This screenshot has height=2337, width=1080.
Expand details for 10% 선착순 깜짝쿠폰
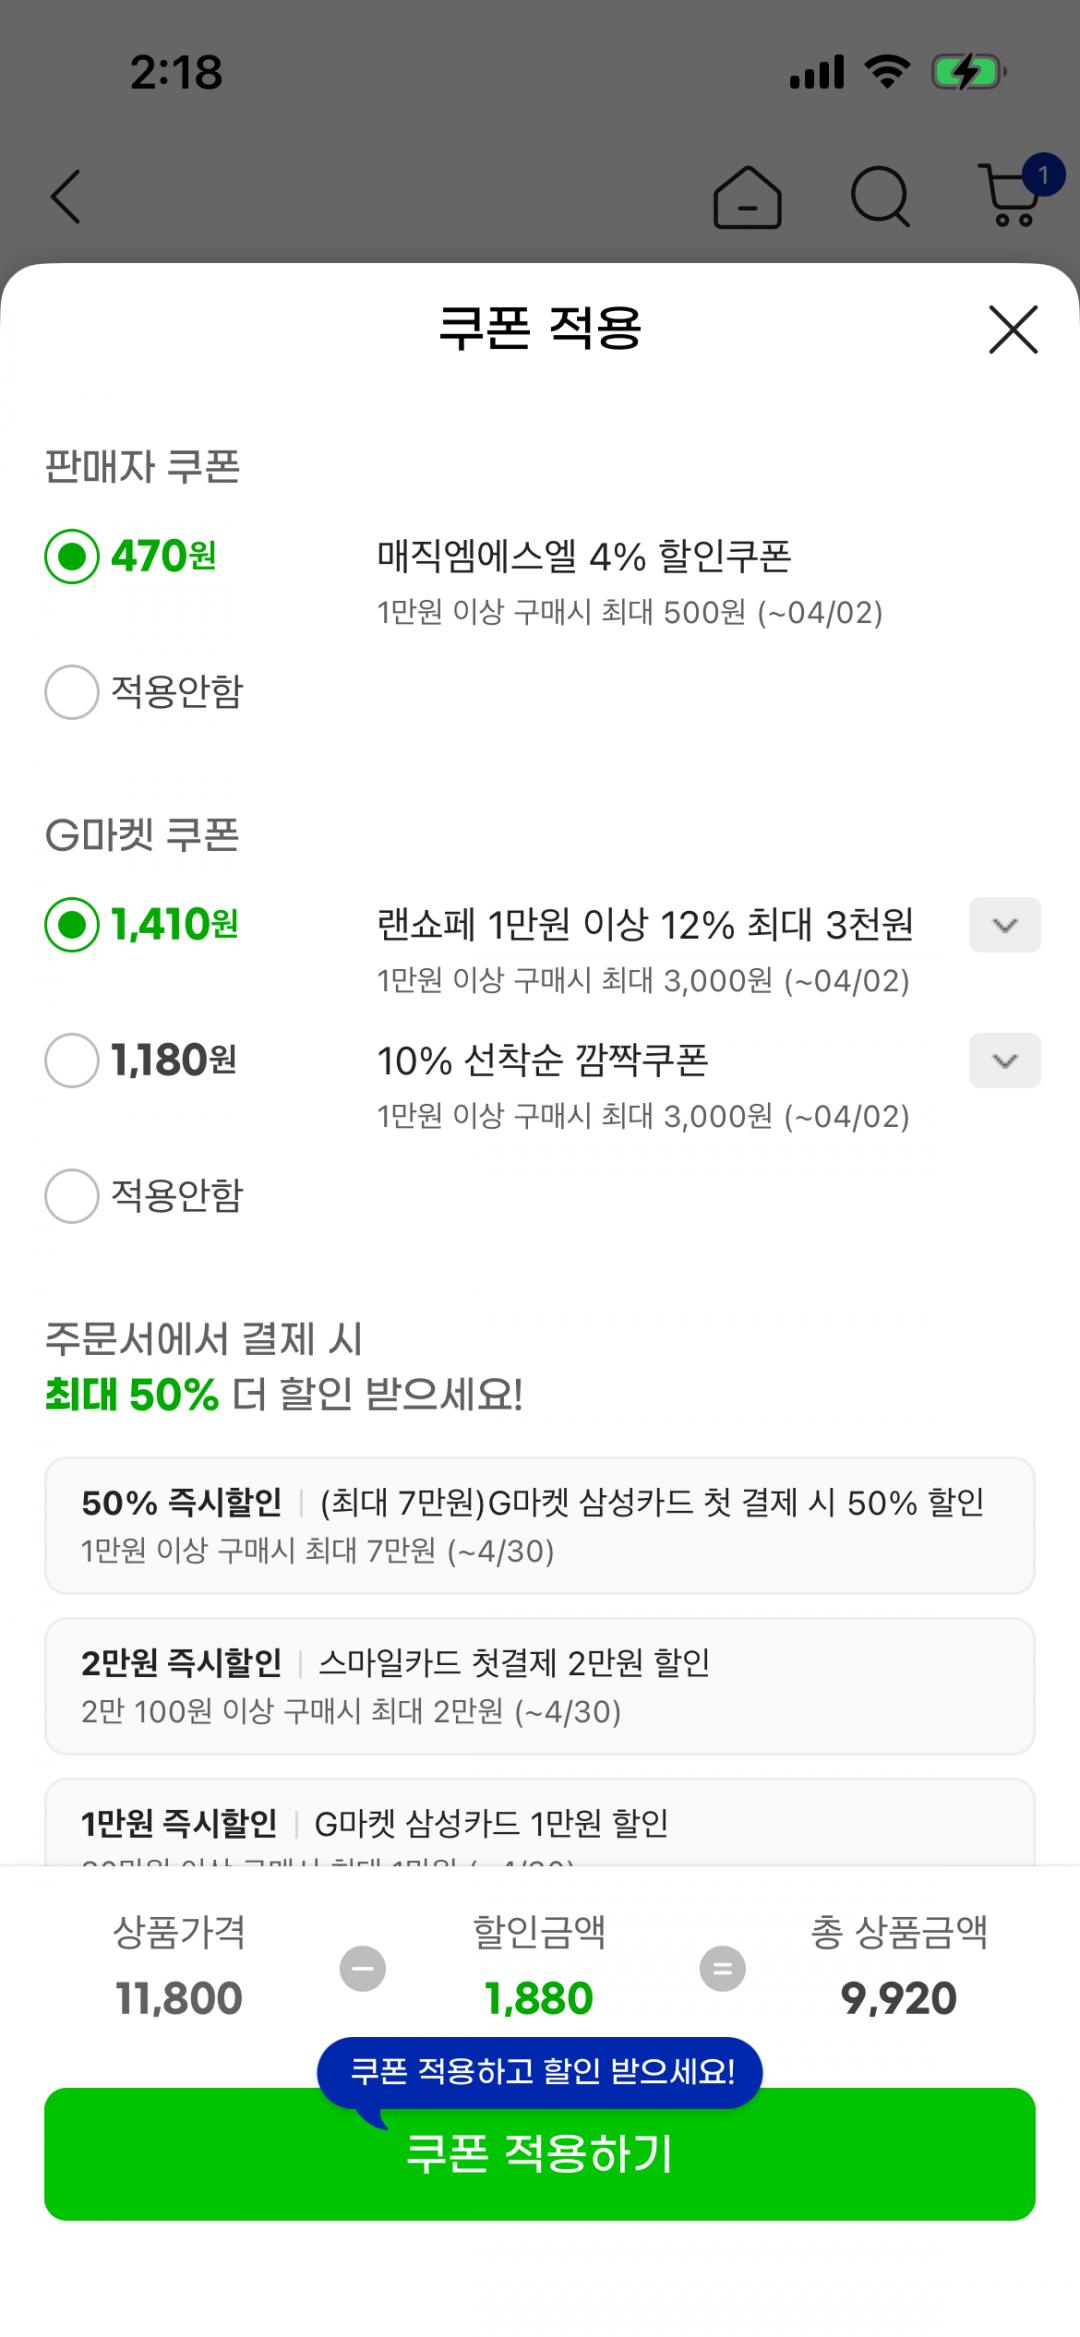(x=1004, y=1061)
